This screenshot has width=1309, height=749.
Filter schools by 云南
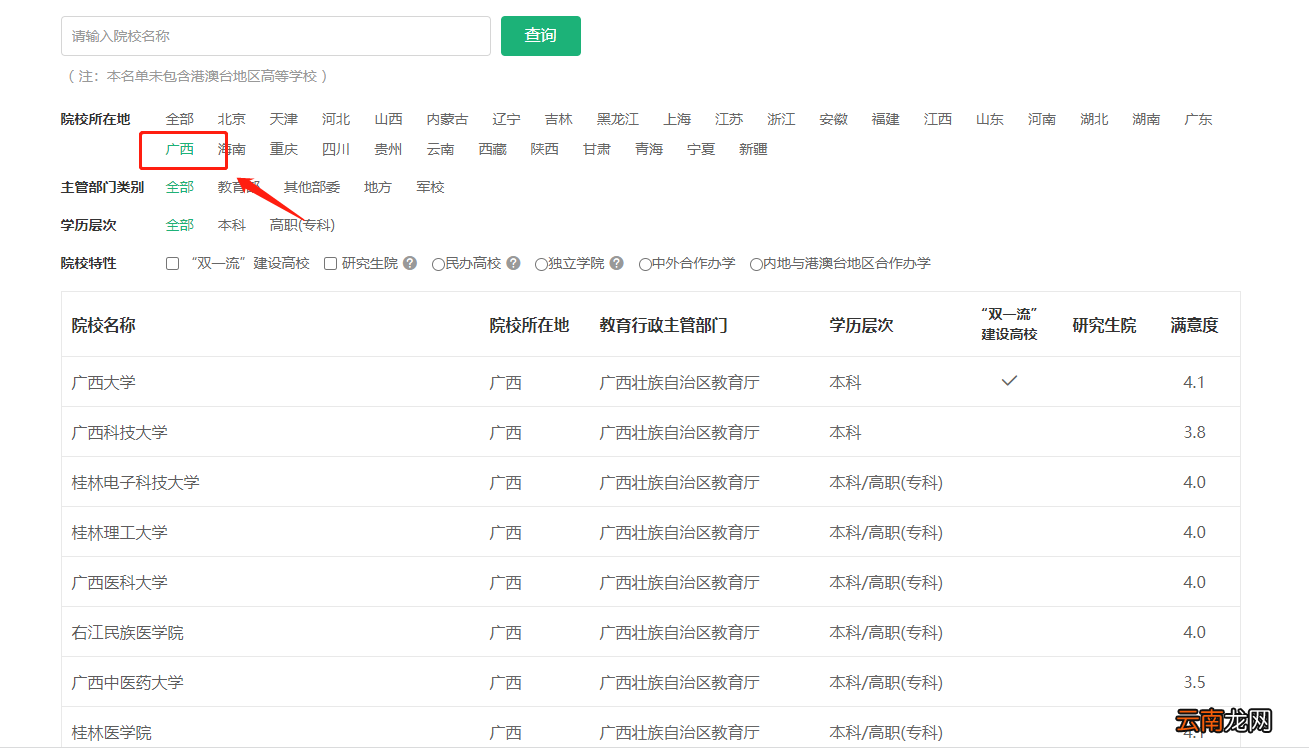coord(440,149)
